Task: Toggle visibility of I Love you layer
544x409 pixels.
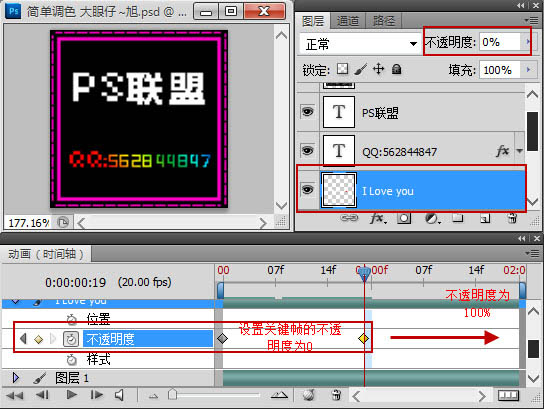Action: (307, 190)
